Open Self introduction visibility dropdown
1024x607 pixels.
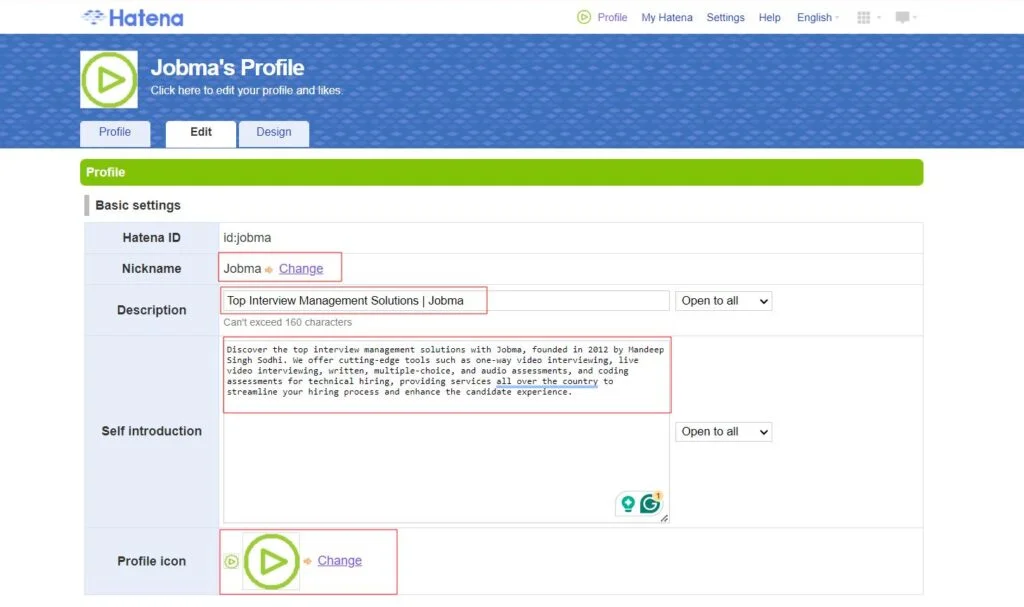click(724, 431)
